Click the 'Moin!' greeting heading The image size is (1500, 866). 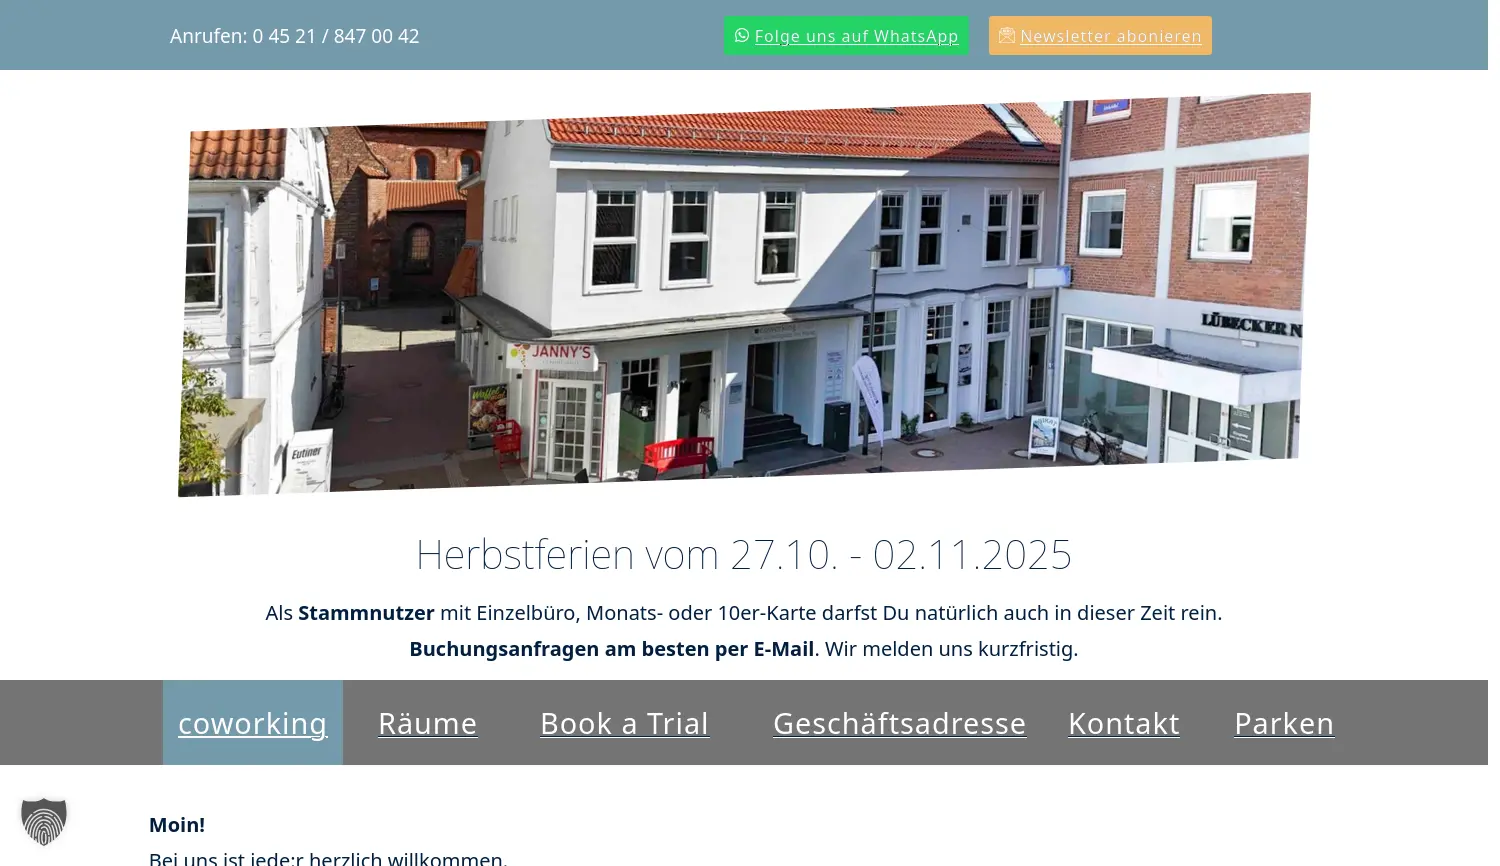177,825
